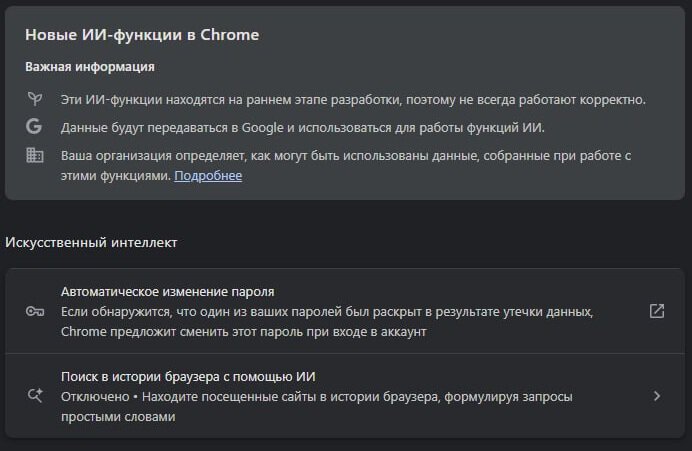
Task: Click the "Новые ИИ-функции в Chrome" heading
Action: (x=142, y=35)
